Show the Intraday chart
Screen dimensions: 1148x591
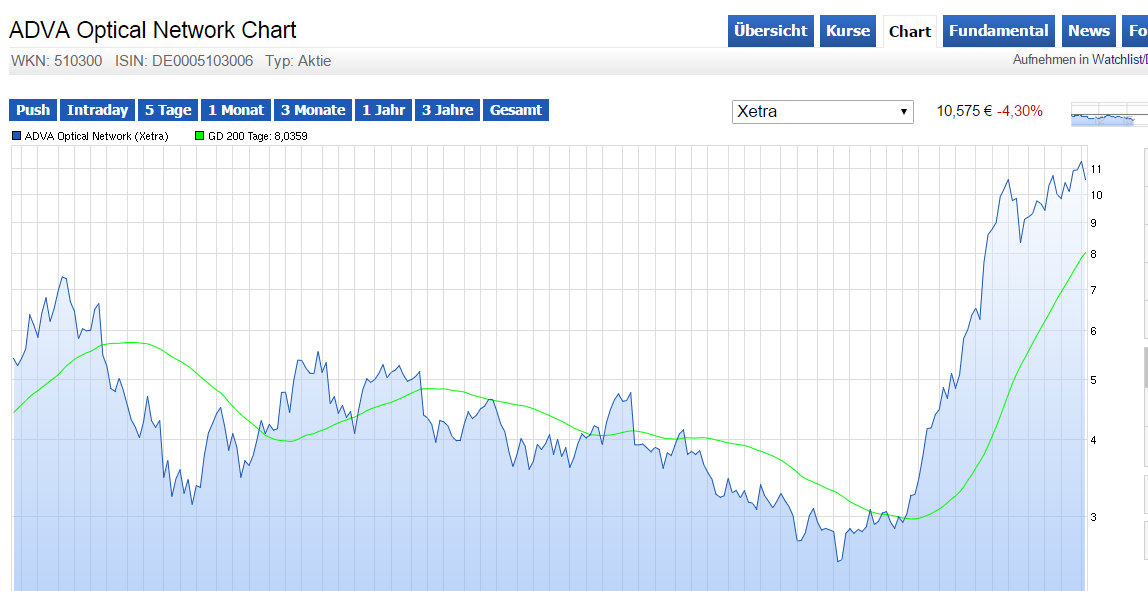[x=97, y=110]
